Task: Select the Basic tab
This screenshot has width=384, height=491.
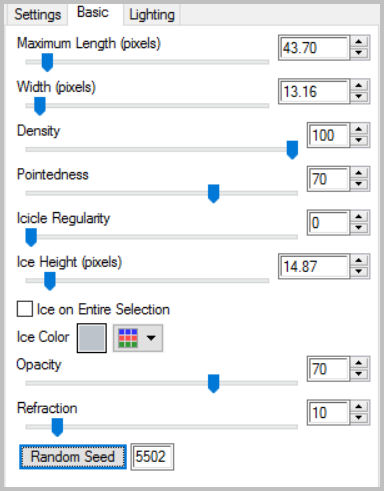Action: pos(93,13)
